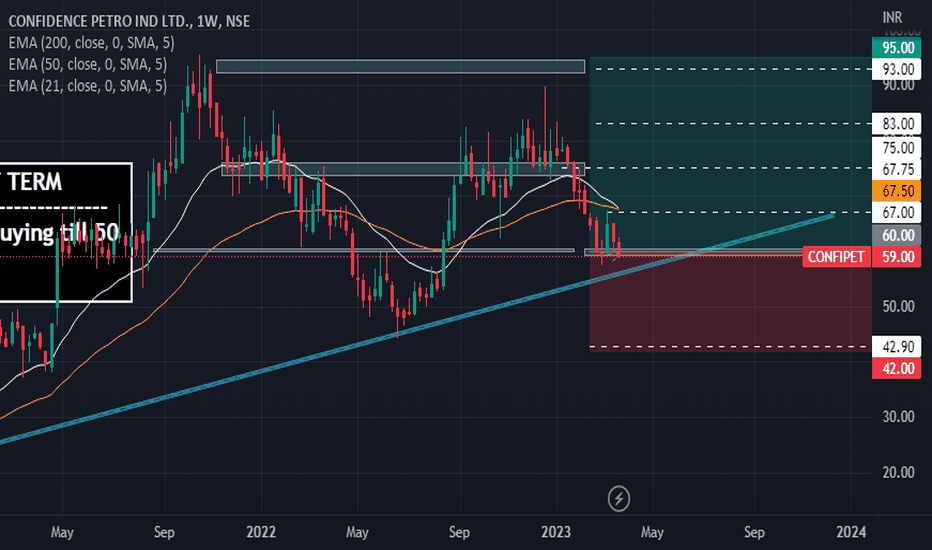
Task: Click the CONFIPET price line label
Action: [836, 257]
